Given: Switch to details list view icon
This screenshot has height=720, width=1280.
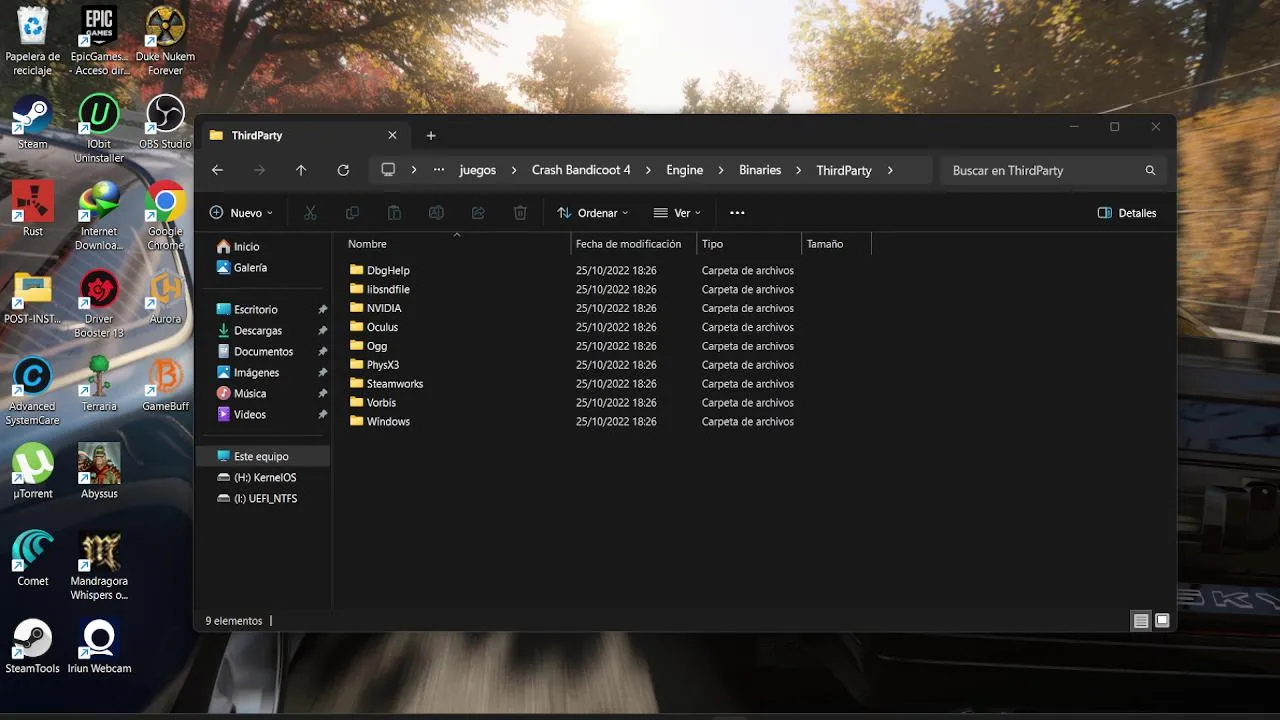Looking at the screenshot, I should click(x=1141, y=621).
